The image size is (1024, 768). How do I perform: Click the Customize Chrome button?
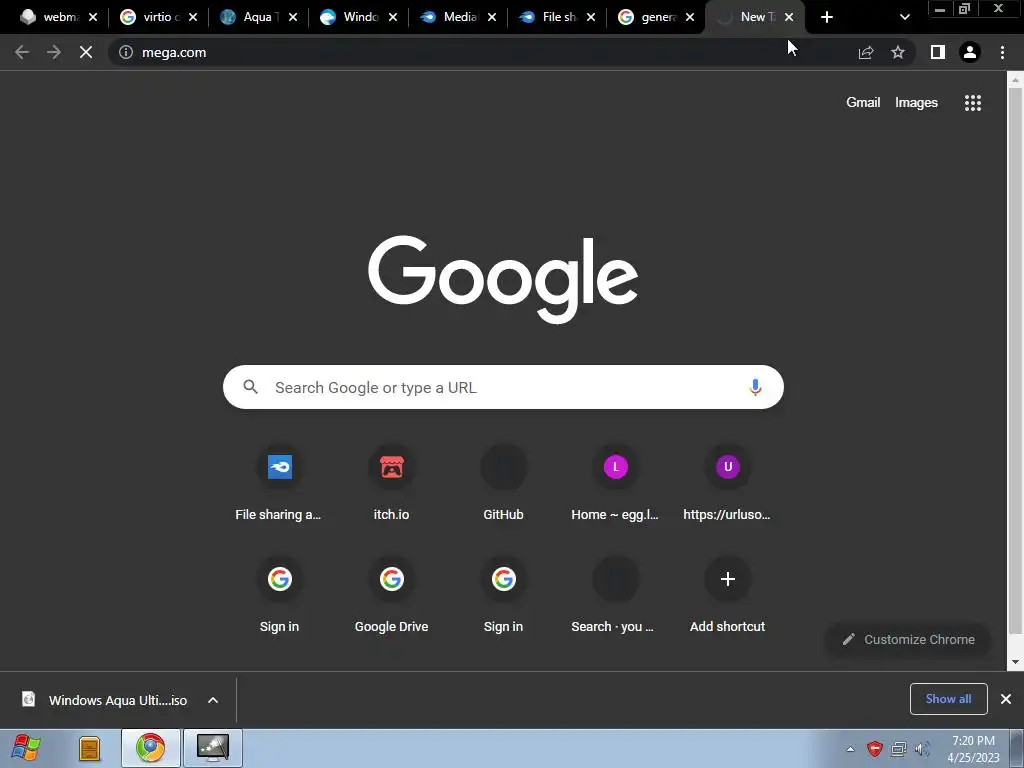pyautogui.click(x=908, y=639)
